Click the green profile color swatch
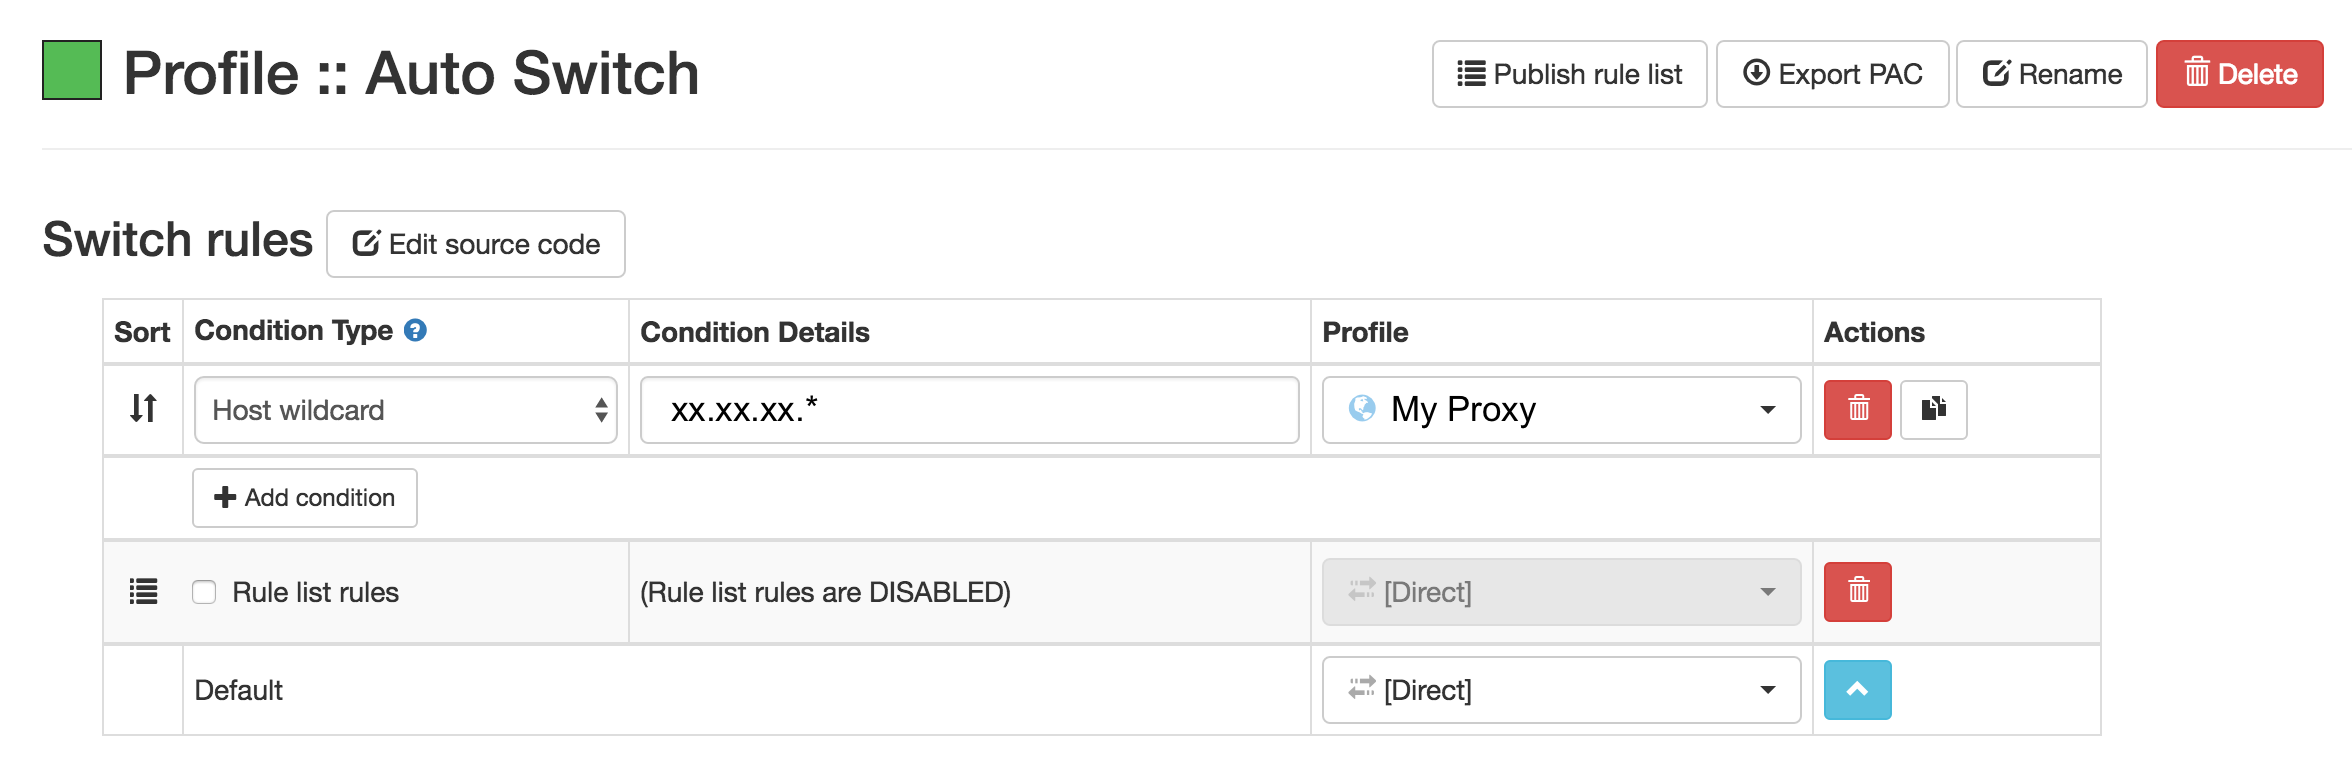 72,70
